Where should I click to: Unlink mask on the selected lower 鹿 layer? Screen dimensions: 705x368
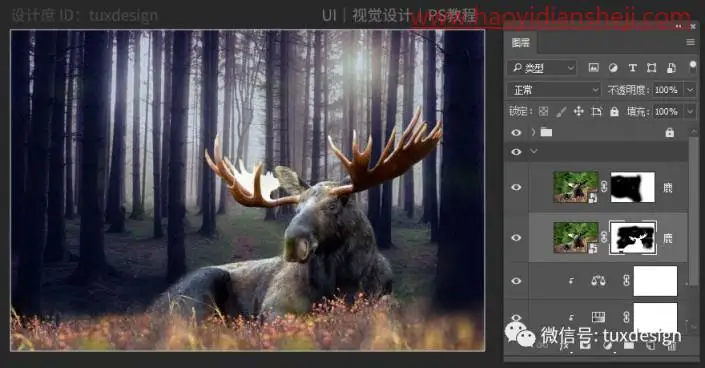click(x=604, y=238)
